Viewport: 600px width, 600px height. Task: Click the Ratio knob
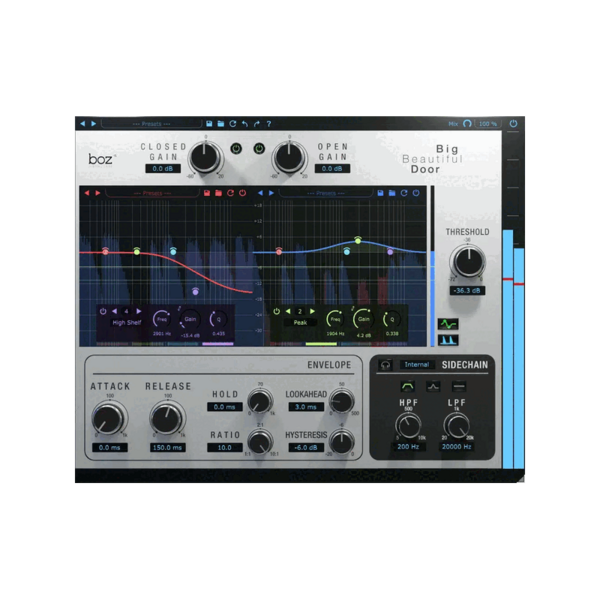261,441
